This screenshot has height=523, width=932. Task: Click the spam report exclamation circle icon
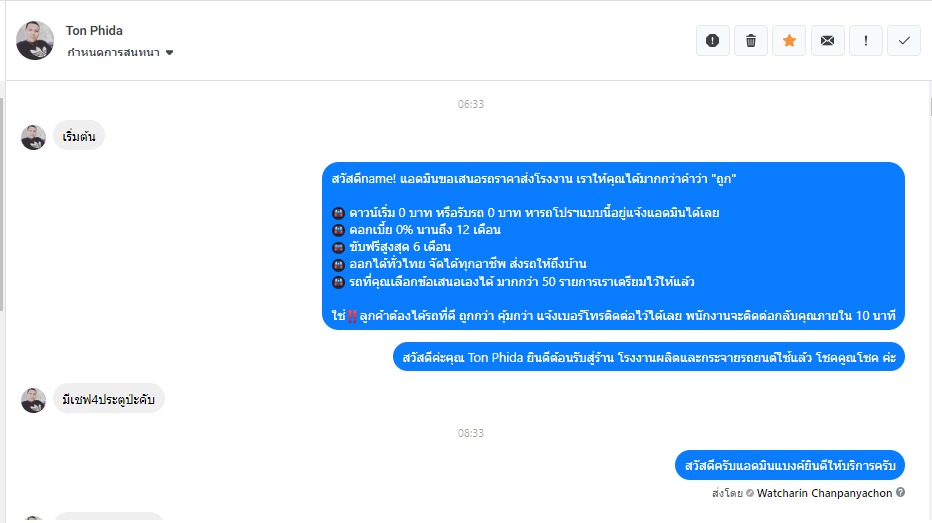(x=713, y=40)
